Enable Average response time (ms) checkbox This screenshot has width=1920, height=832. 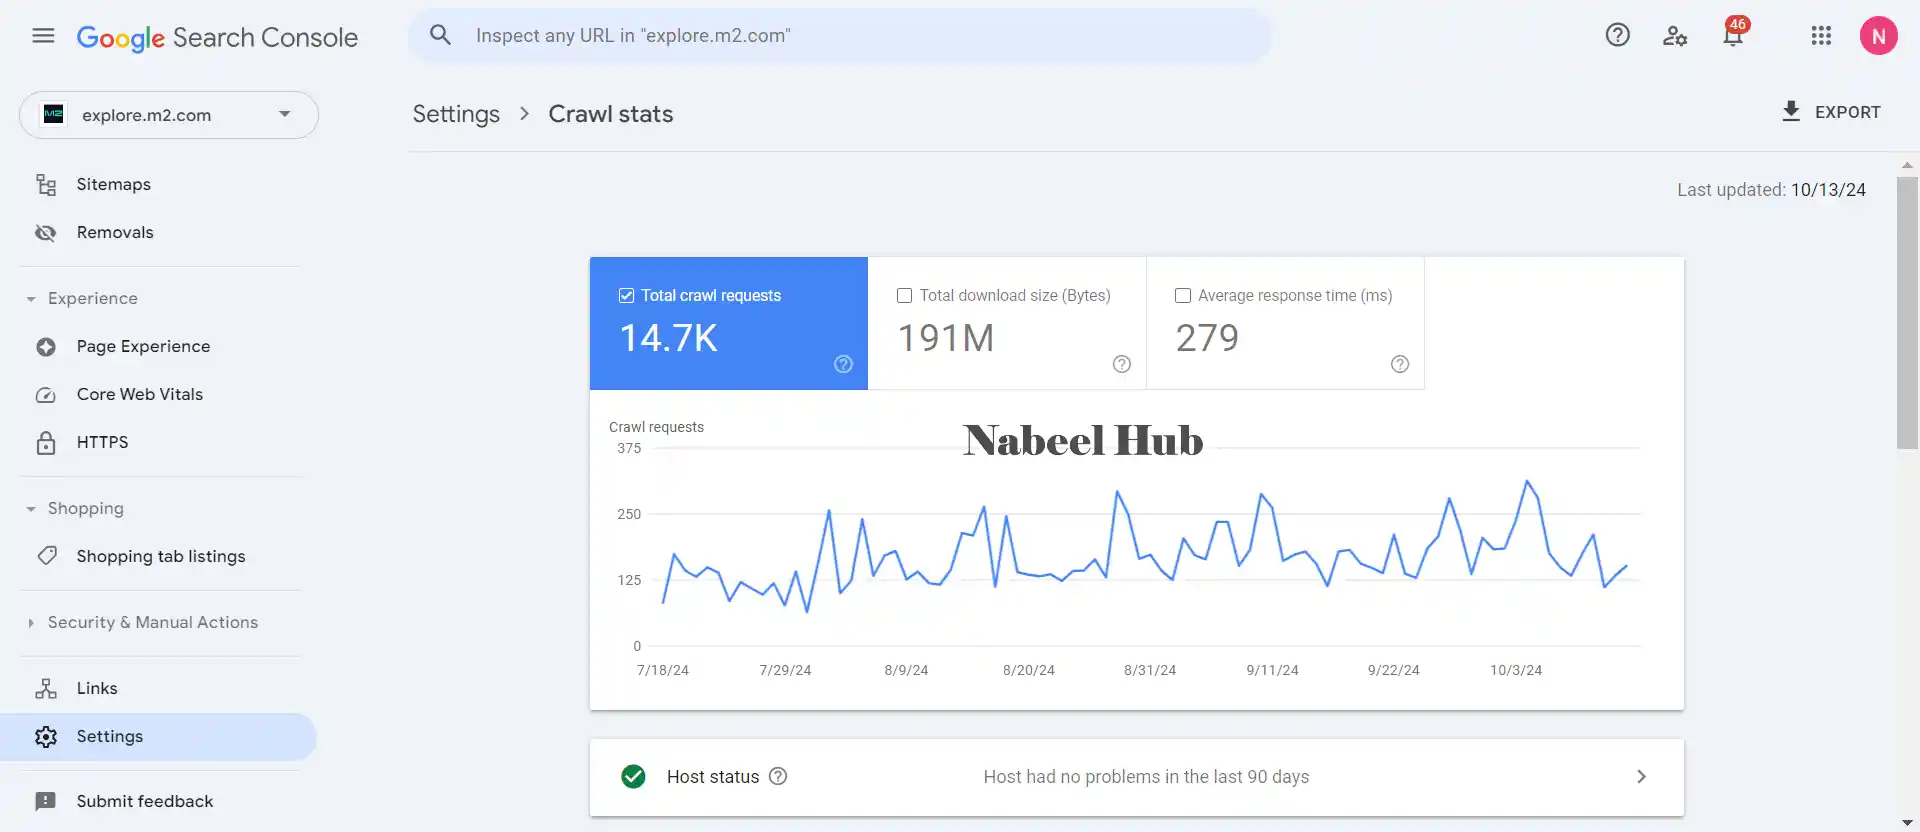pos(1183,296)
